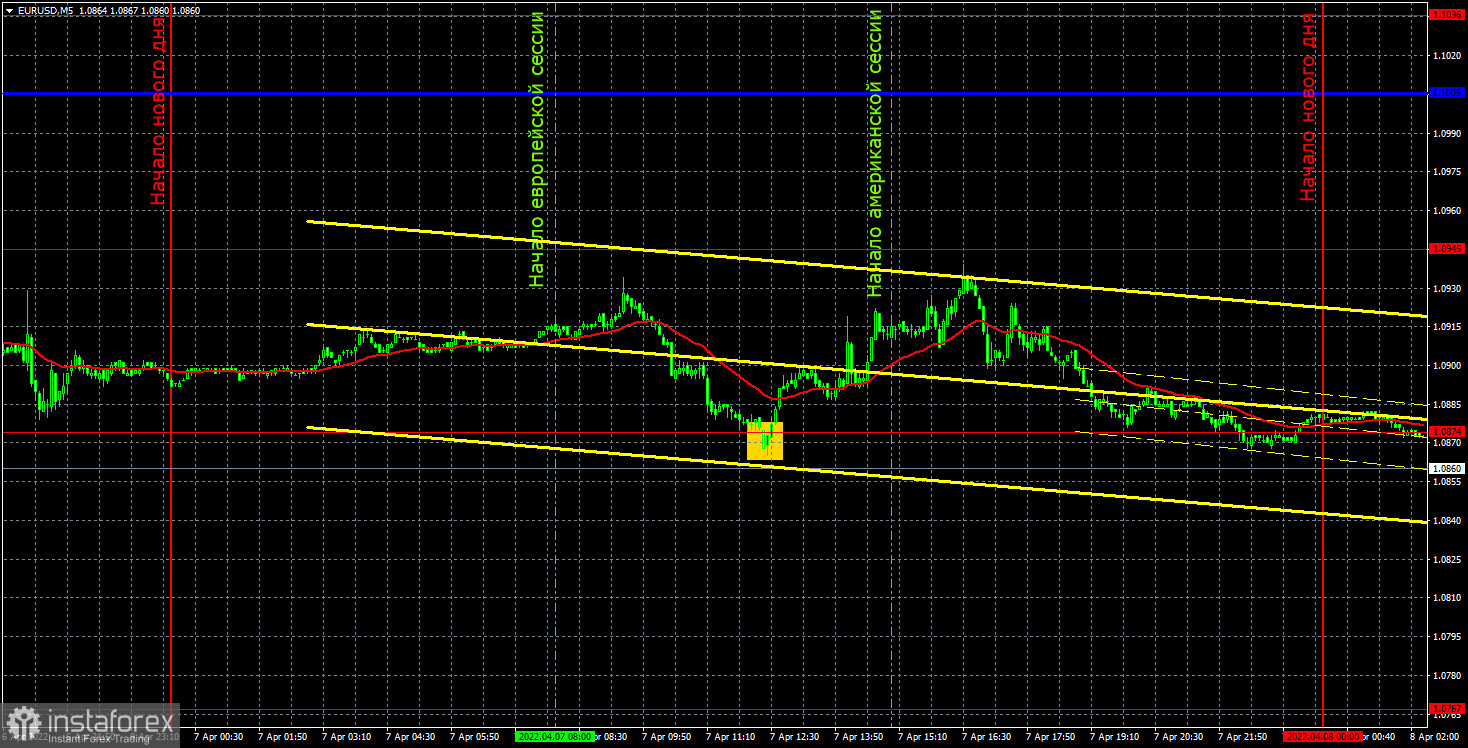
Task: Click the green 2022.04.07 08:00 time label
Action: pyautogui.click(x=554, y=736)
